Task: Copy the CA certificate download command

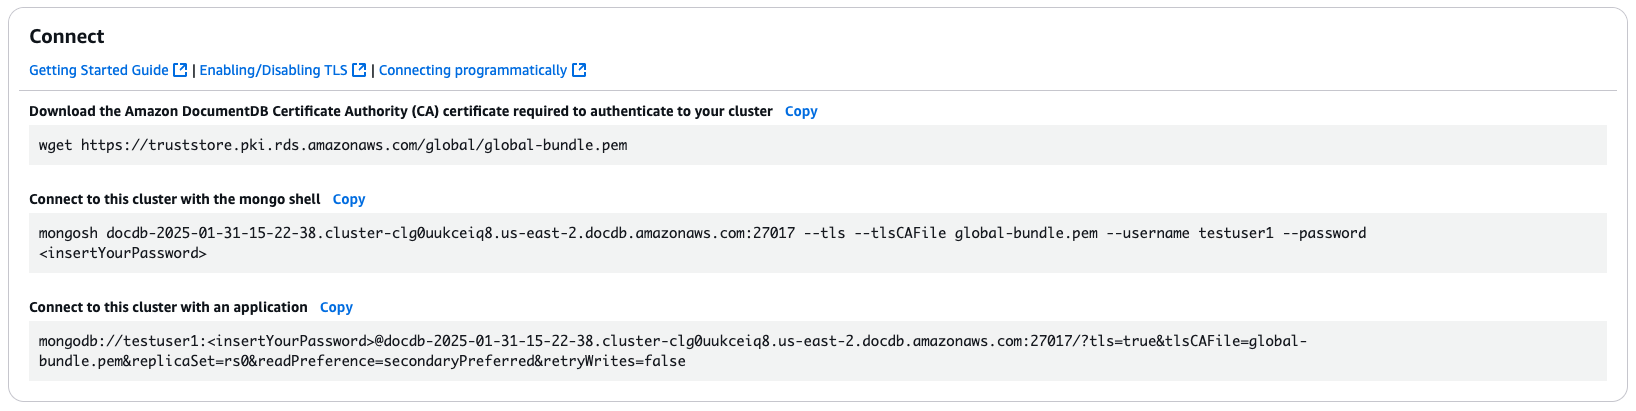Action: (x=801, y=111)
